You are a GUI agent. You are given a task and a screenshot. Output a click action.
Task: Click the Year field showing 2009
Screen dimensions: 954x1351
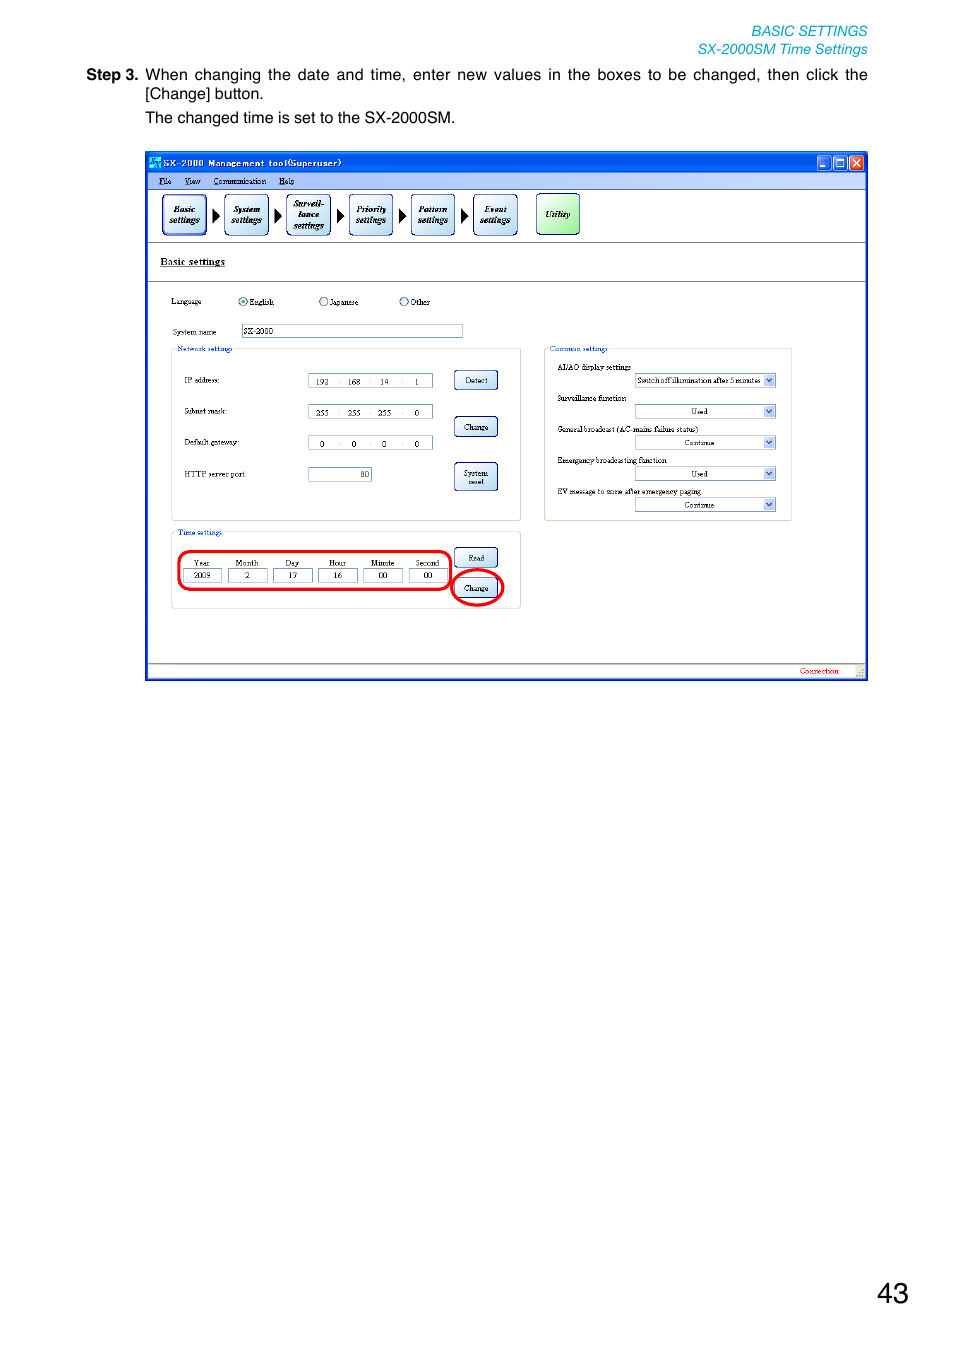[202, 576]
